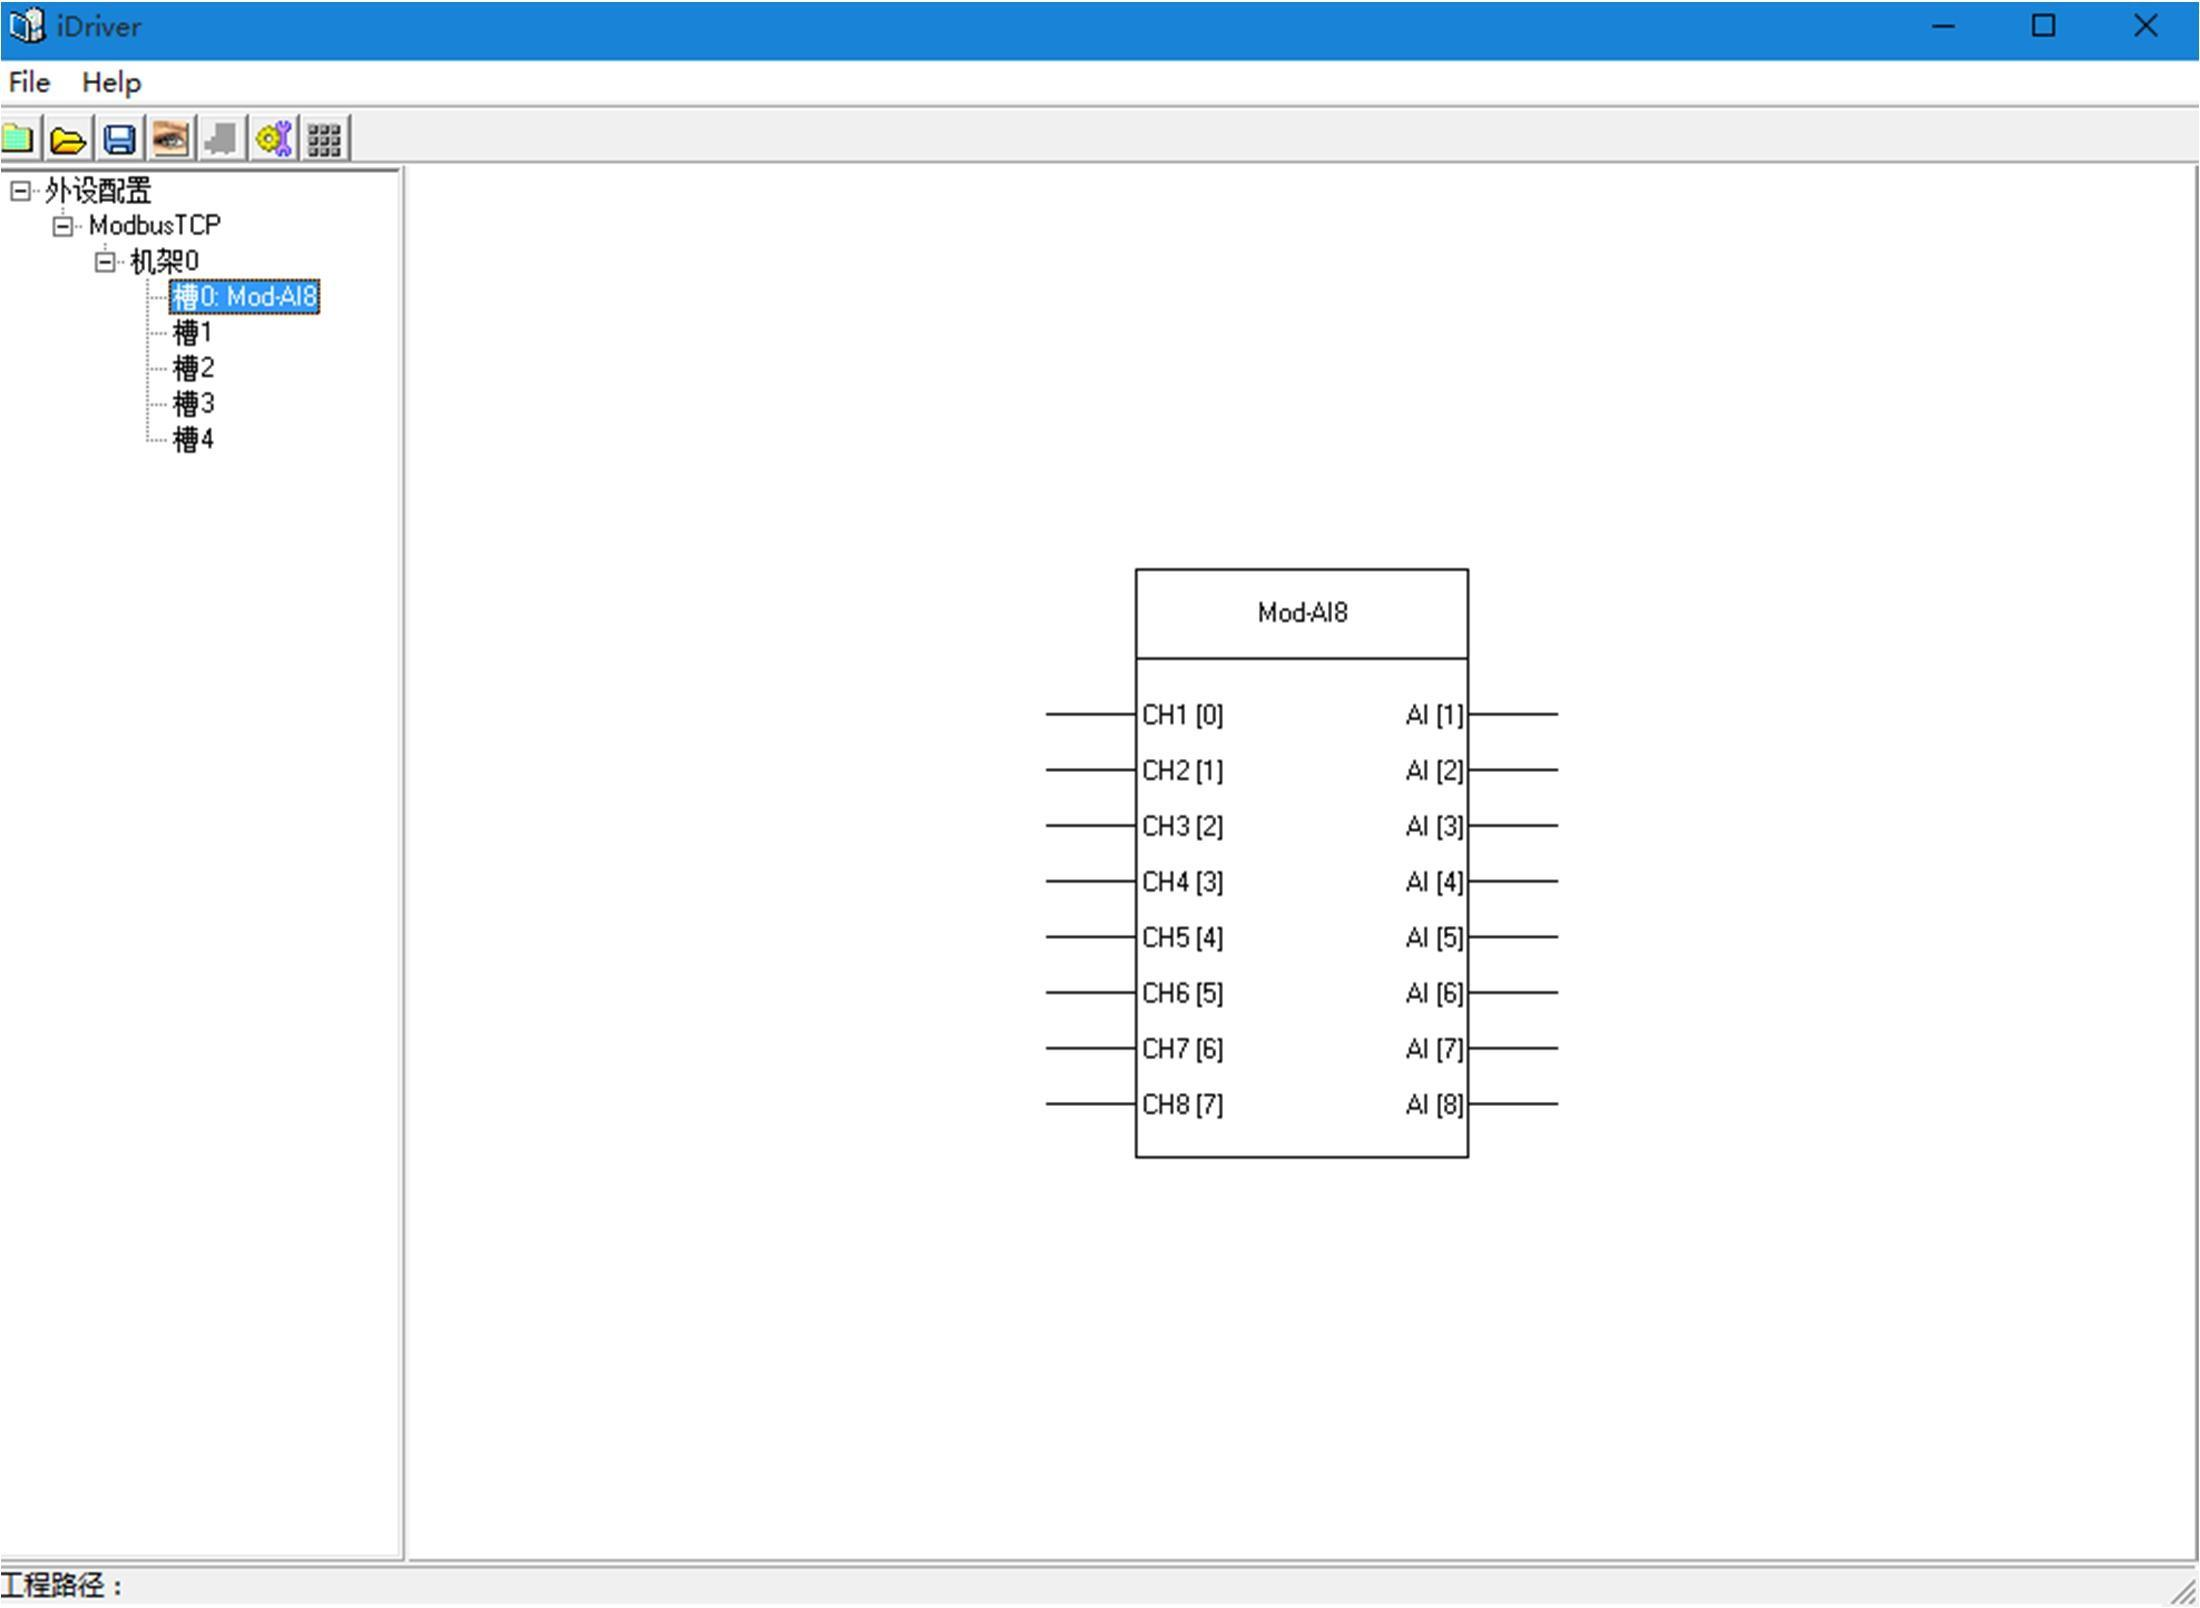The height and width of the screenshot is (1608, 2200).
Task: Open settings via gear and wrench icon
Action: [273, 138]
